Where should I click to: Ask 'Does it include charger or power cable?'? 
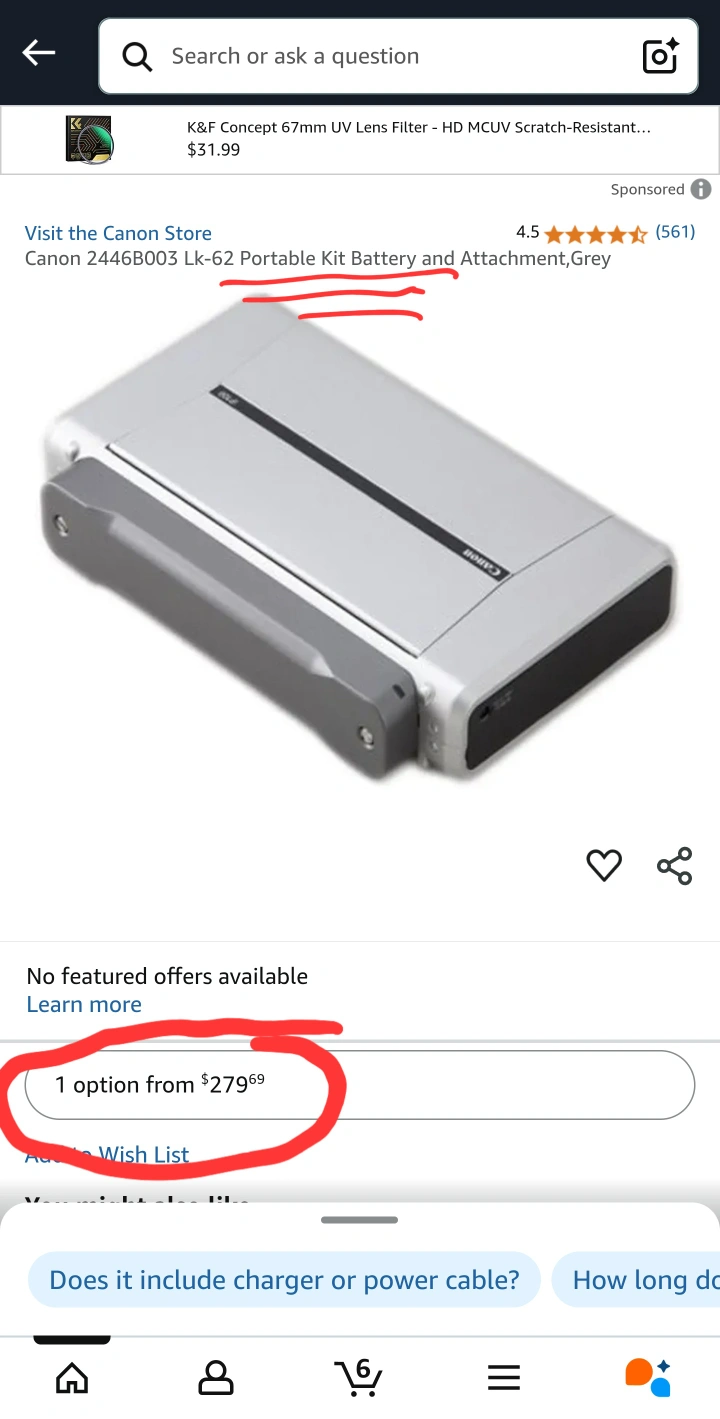pyautogui.click(x=284, y=1280)
